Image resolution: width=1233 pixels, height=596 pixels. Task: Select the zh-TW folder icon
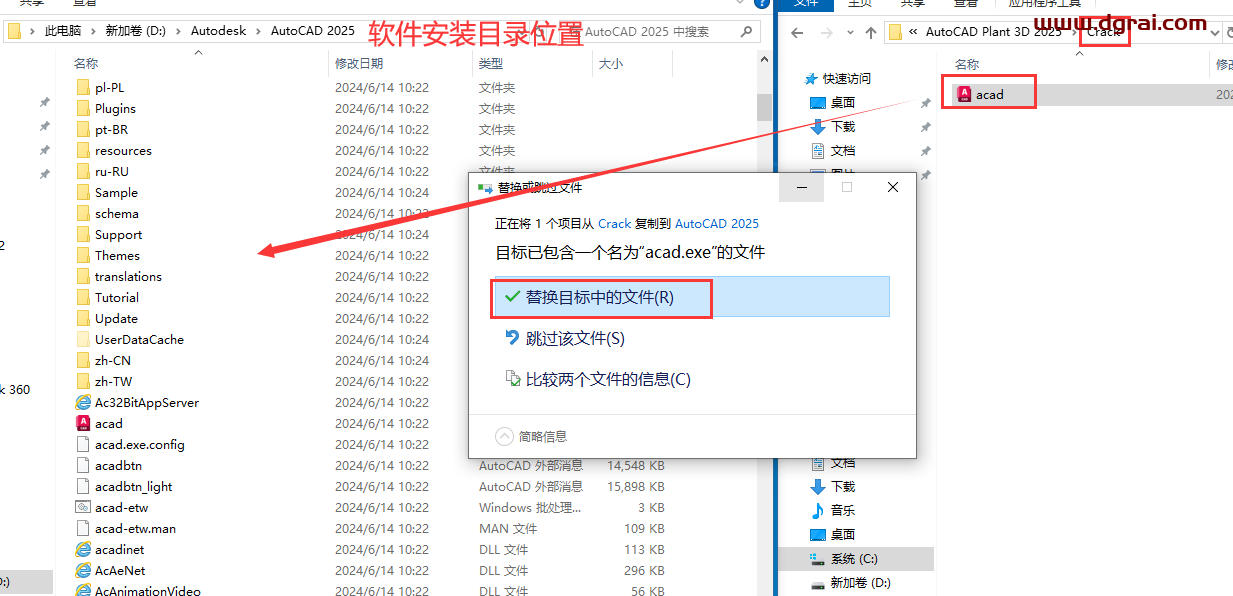[83, 382]
